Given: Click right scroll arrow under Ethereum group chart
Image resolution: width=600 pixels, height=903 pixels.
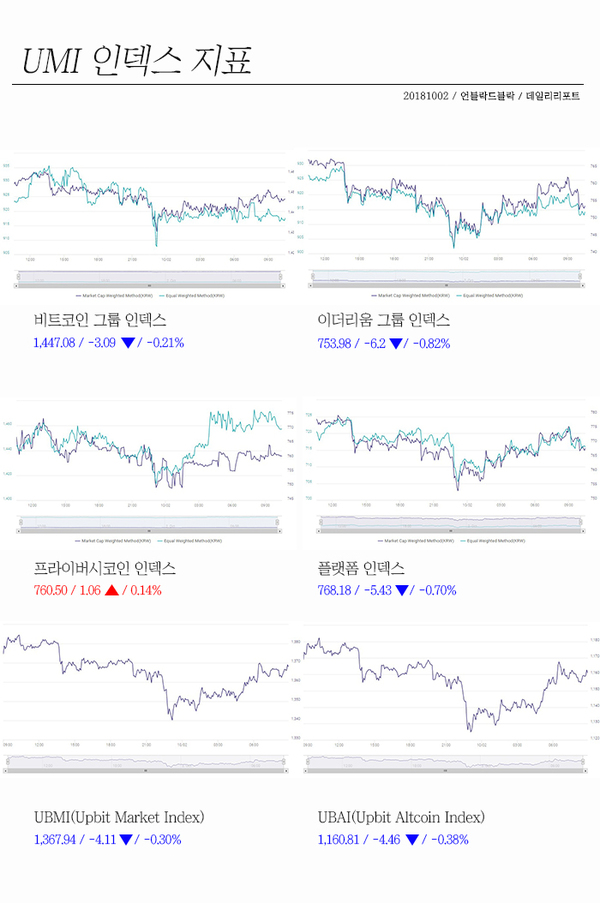Looking at the screenshot, I should click(x=583, y=285).
